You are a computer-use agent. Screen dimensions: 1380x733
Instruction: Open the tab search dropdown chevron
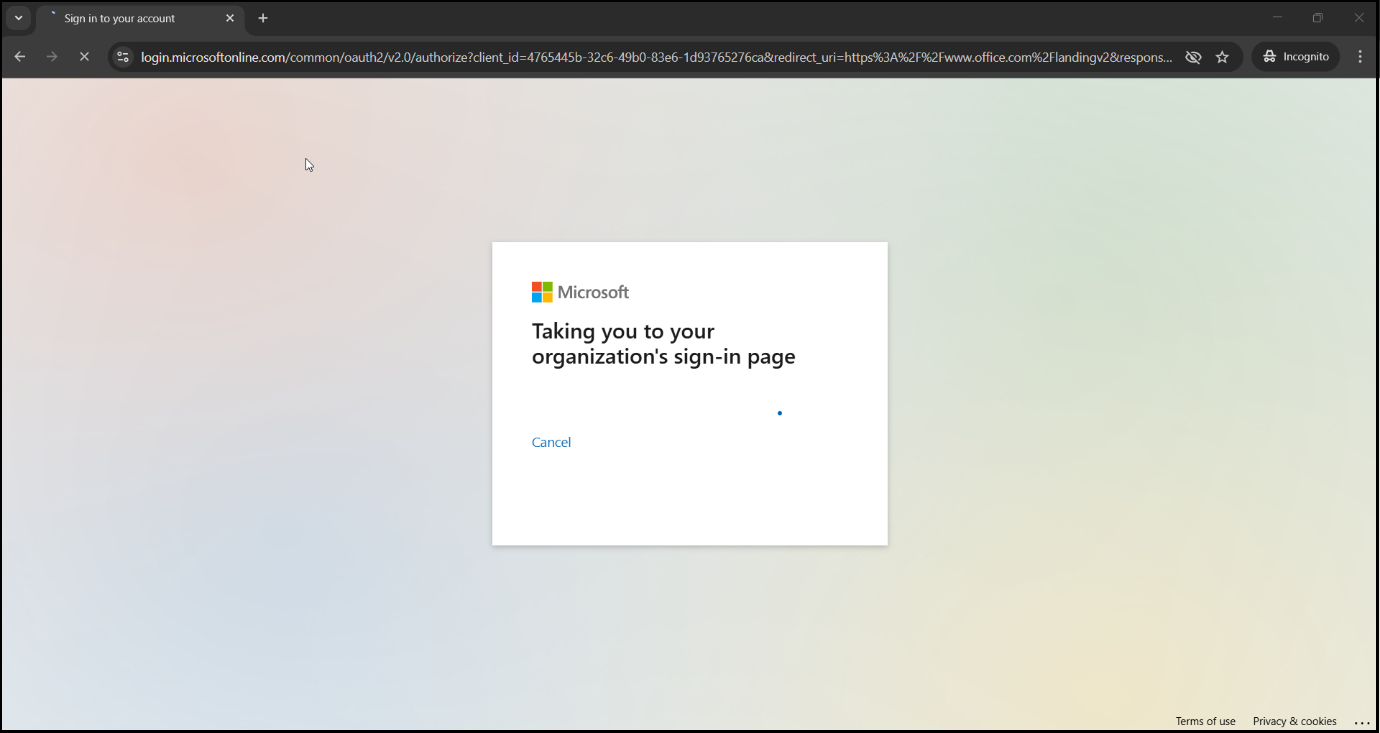tap(18, 18)
